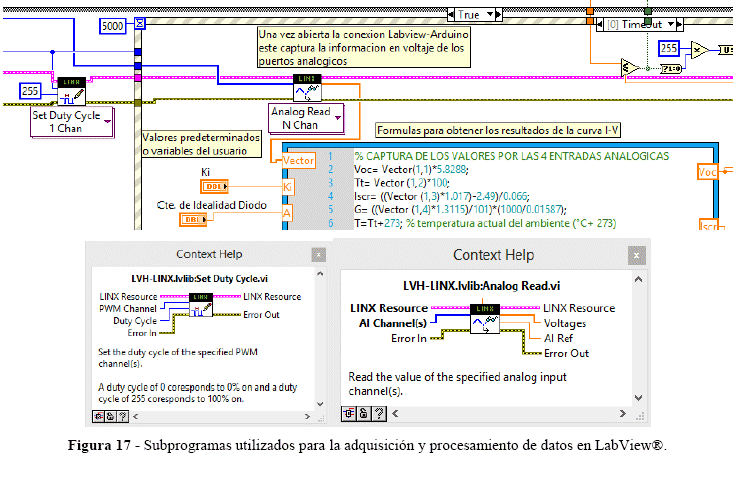744x477 pixels.
Task: Click scroll-right arrow in Set Duty Cycle help
Action: click(x=307, y=416)
